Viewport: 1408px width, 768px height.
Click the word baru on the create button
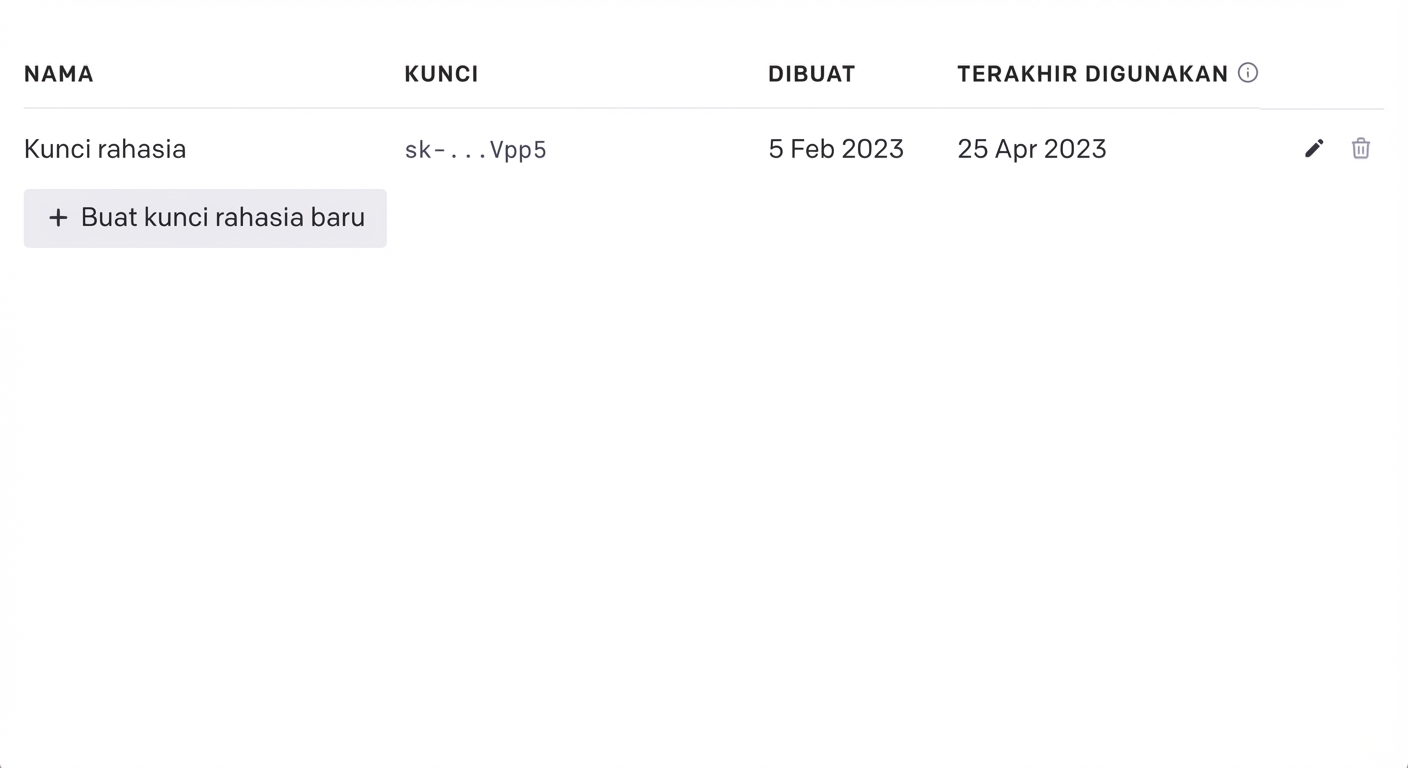click(x=338, y=218)
